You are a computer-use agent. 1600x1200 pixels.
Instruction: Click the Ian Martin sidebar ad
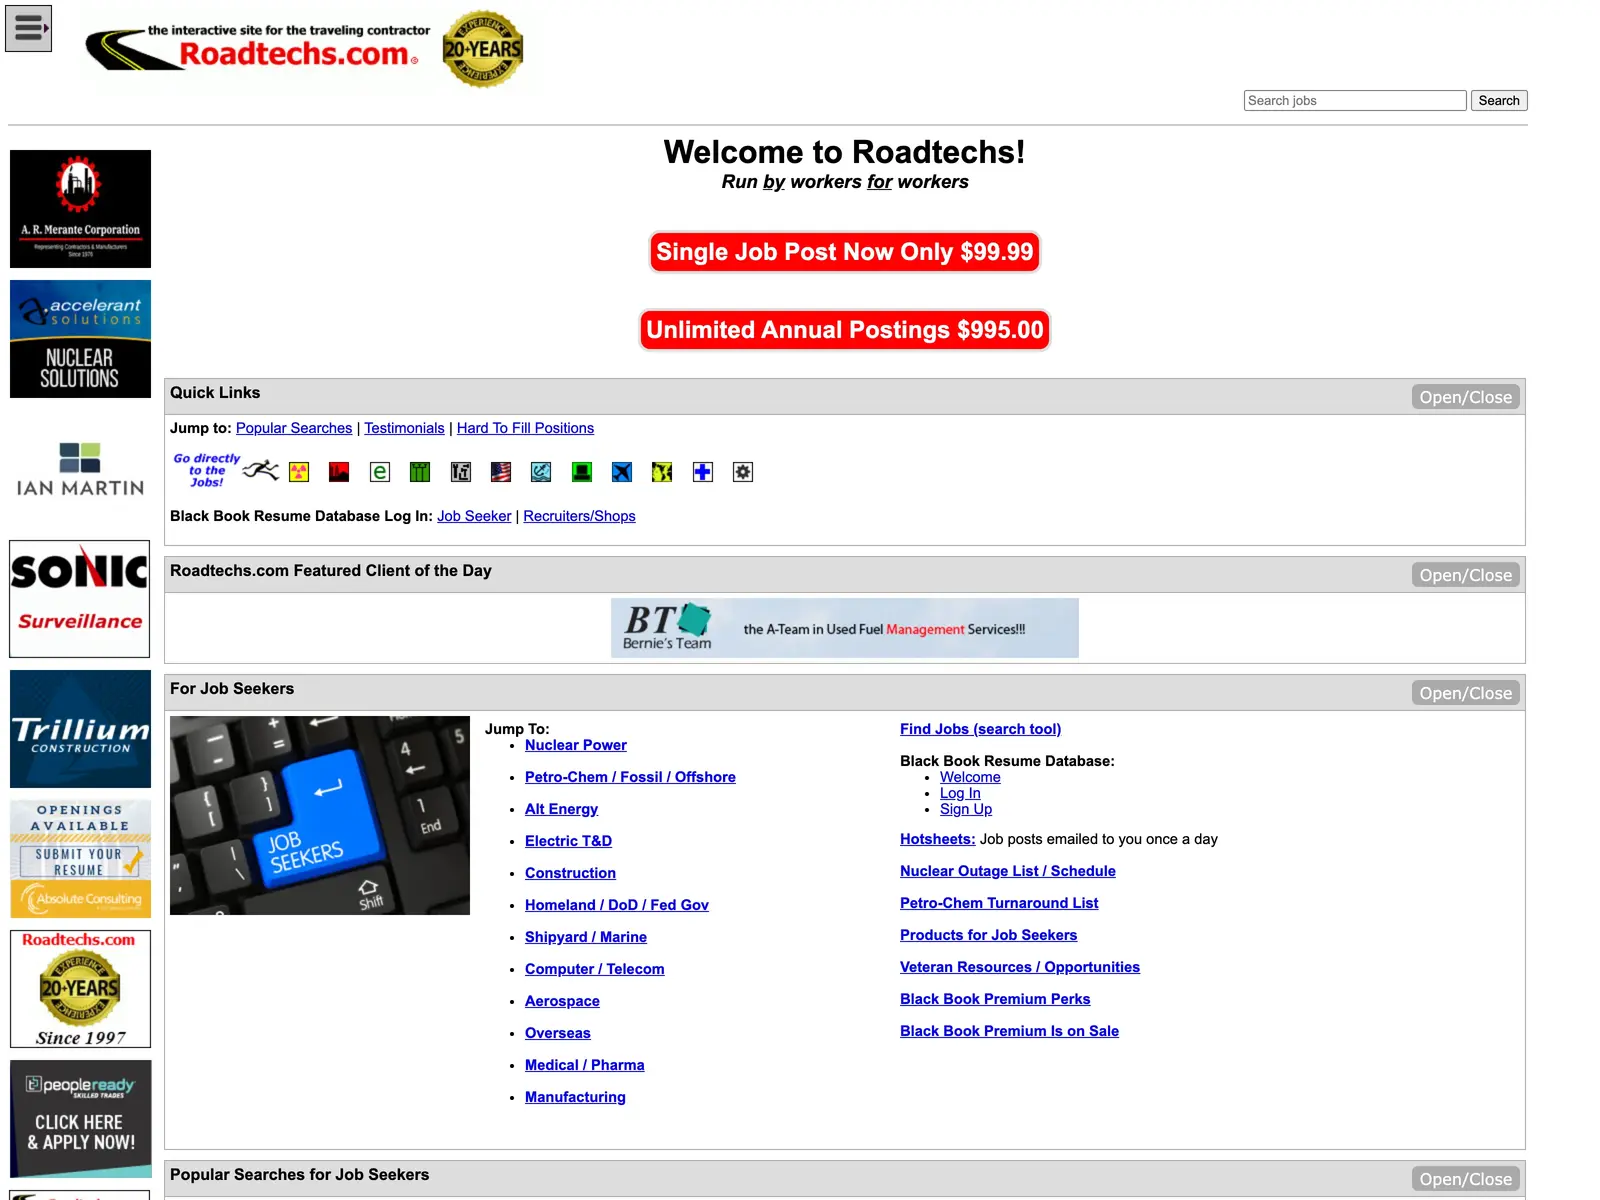click(80, 469)
